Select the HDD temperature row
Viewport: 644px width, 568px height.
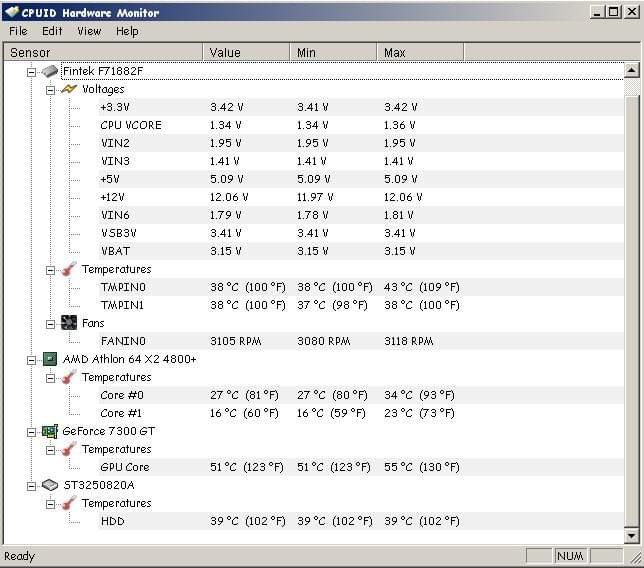361,522
